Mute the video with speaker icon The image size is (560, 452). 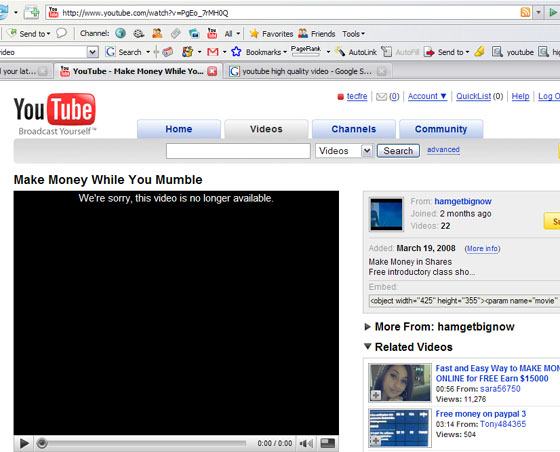[306, 443]
